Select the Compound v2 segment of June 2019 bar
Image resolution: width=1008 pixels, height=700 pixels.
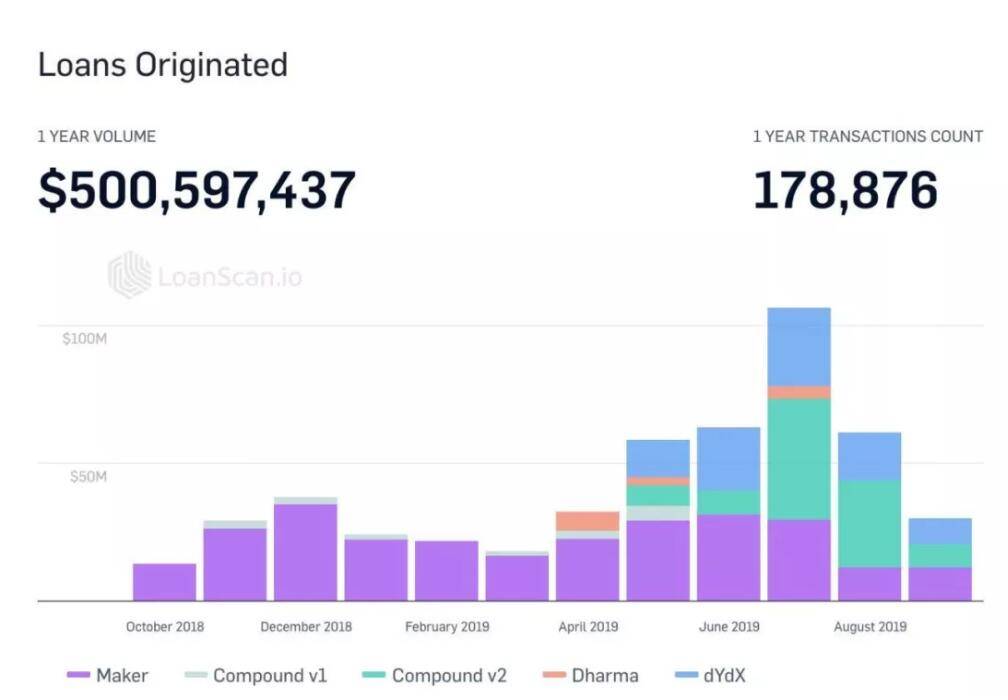(728, 503)
